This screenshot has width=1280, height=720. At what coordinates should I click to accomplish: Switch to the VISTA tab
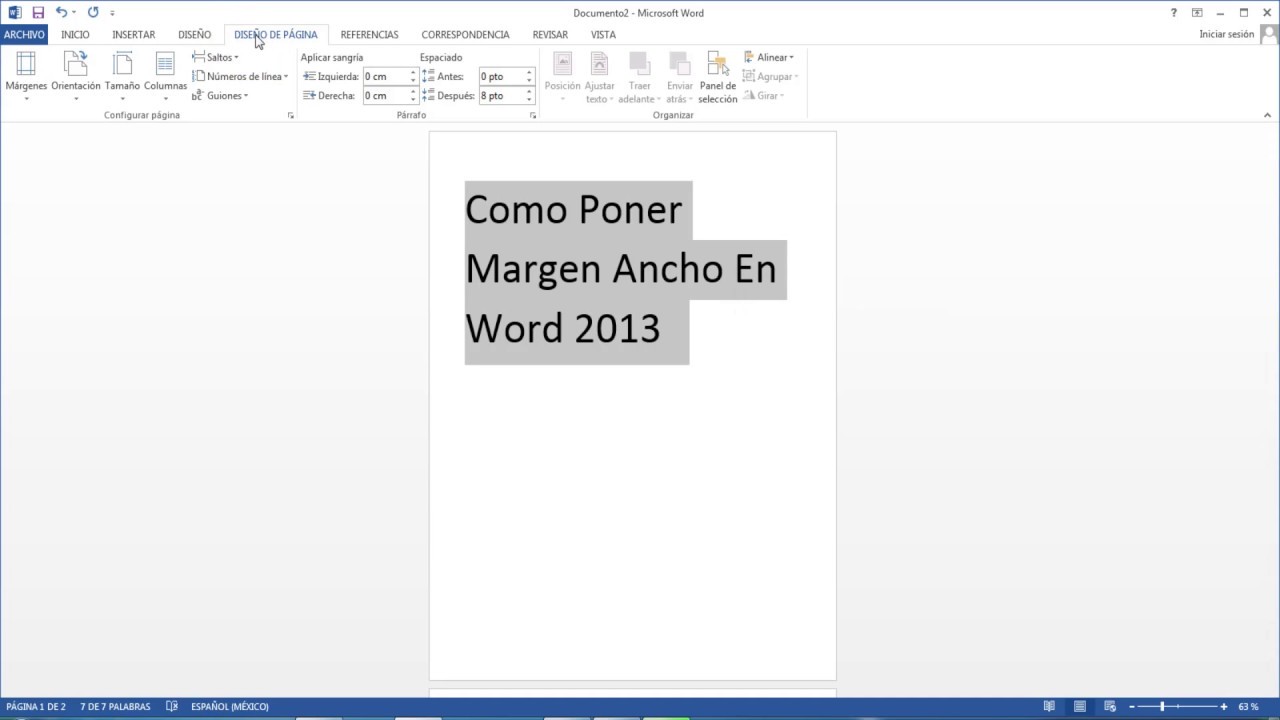click(x=603, y=34)
